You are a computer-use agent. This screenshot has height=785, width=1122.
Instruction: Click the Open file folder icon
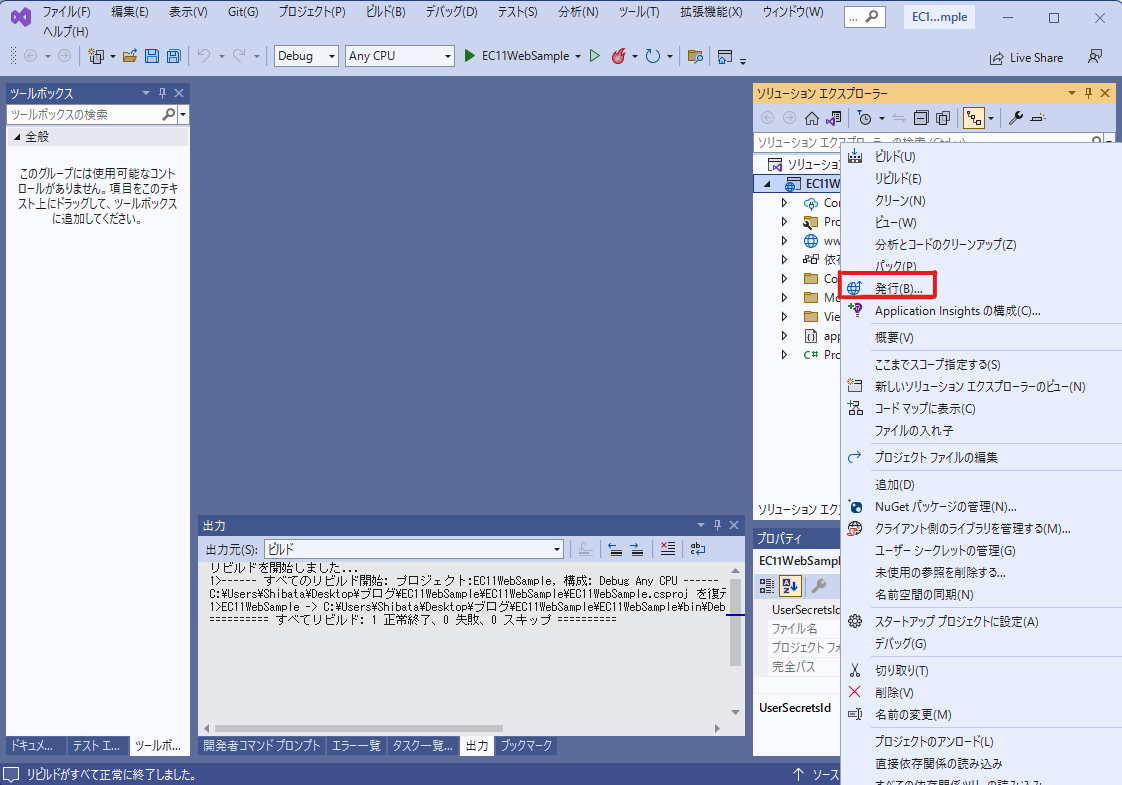[130, 56]
